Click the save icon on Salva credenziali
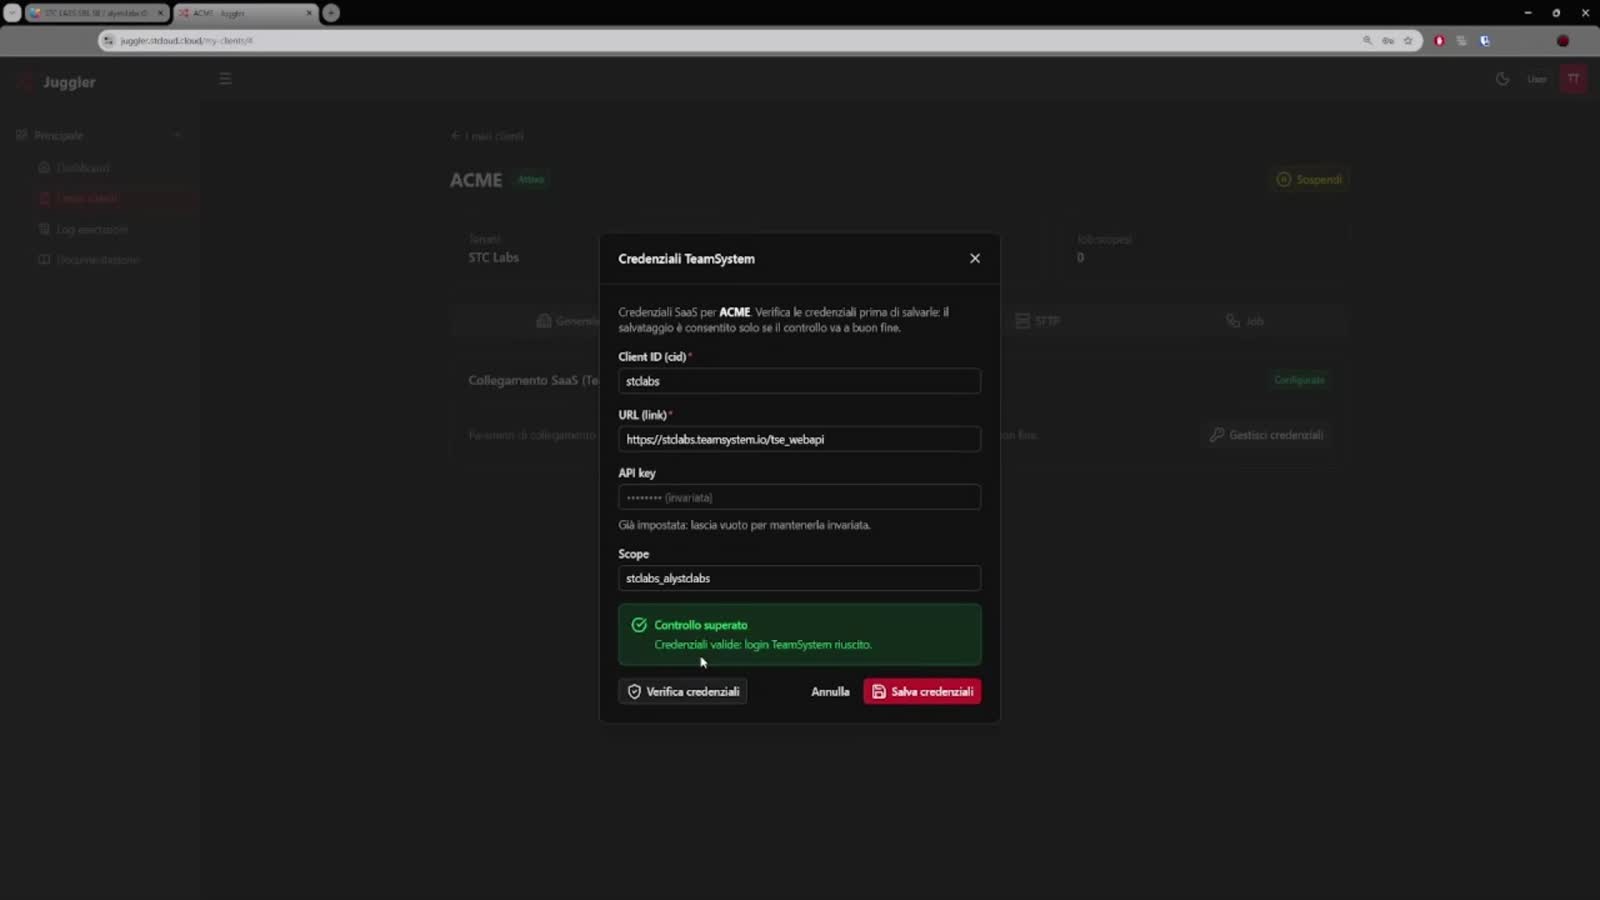The image size is (1600, 900). click(x=879, y=692)
